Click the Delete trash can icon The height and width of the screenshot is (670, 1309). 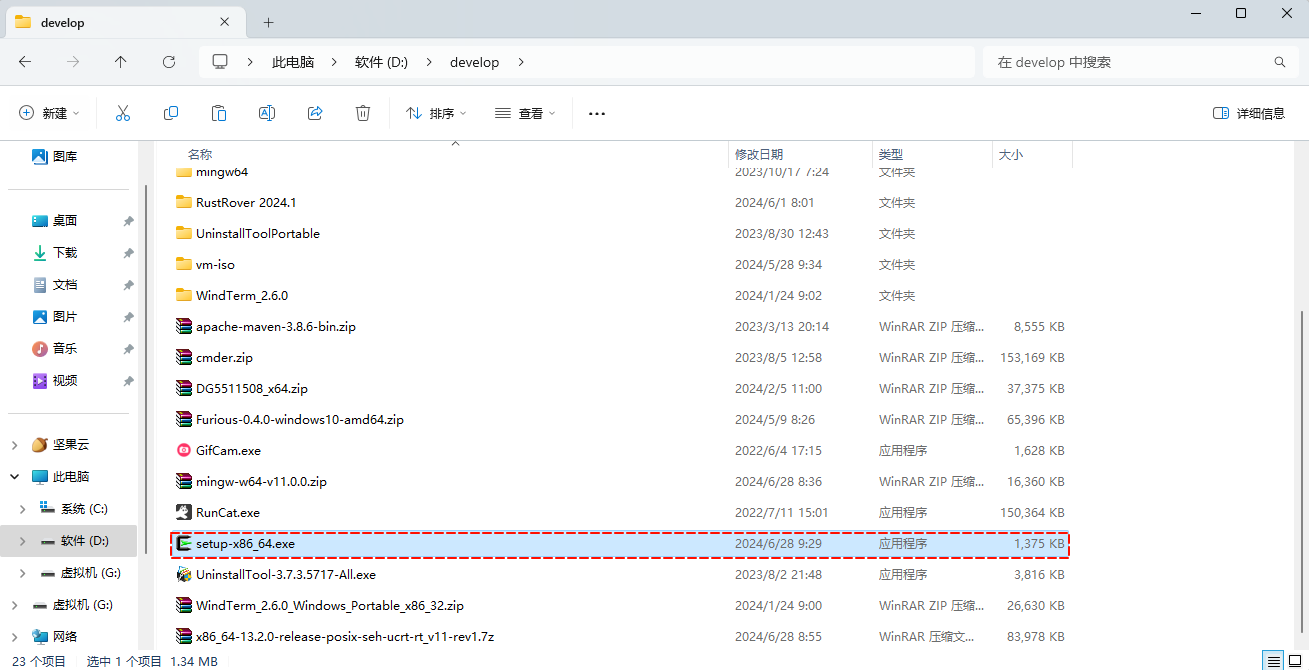click(363, 114)
